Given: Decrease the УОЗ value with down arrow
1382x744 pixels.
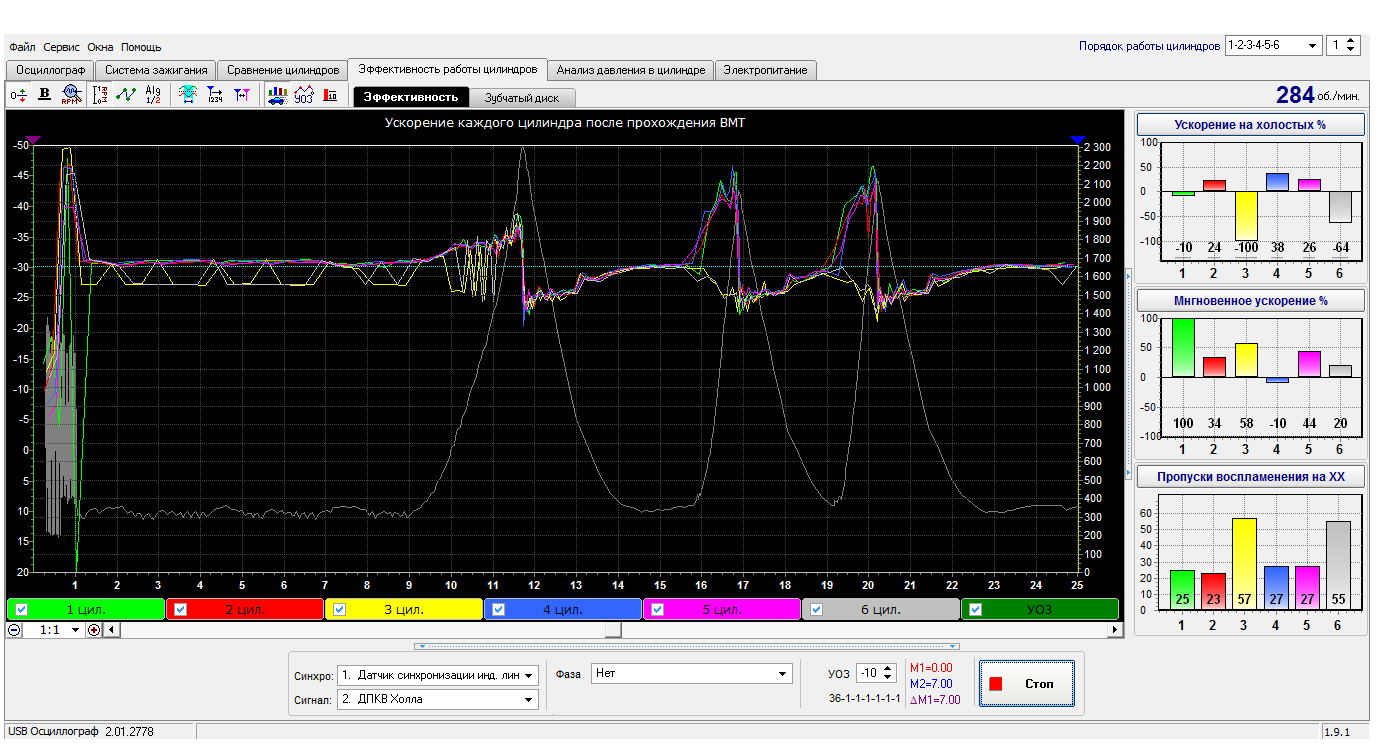Looking at the screenshot, I should [885, 678].
